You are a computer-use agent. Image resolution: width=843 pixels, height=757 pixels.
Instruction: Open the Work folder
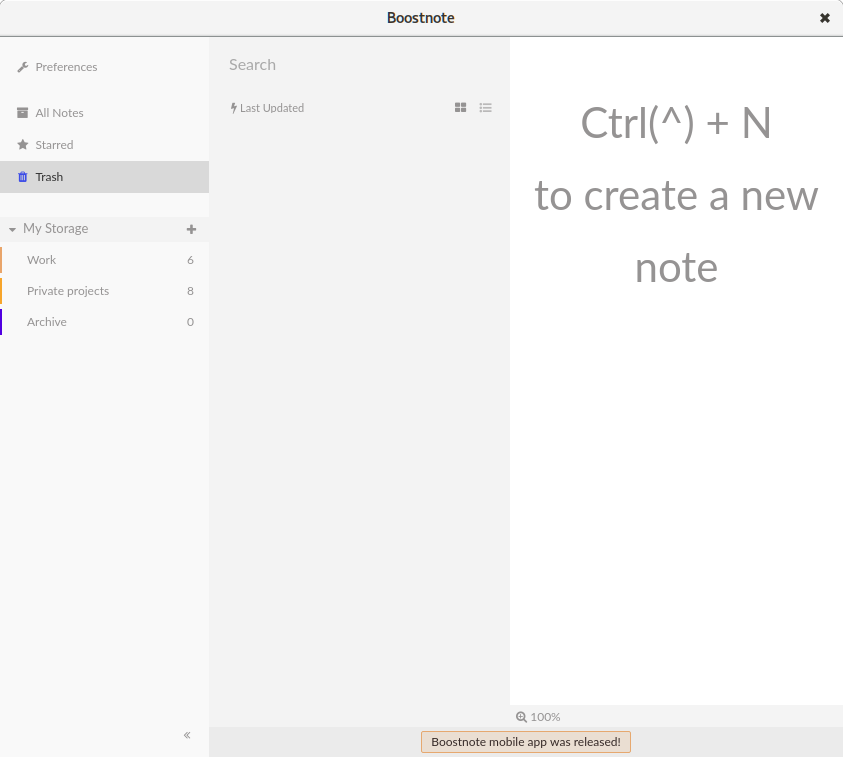click(x=104, y=260)
